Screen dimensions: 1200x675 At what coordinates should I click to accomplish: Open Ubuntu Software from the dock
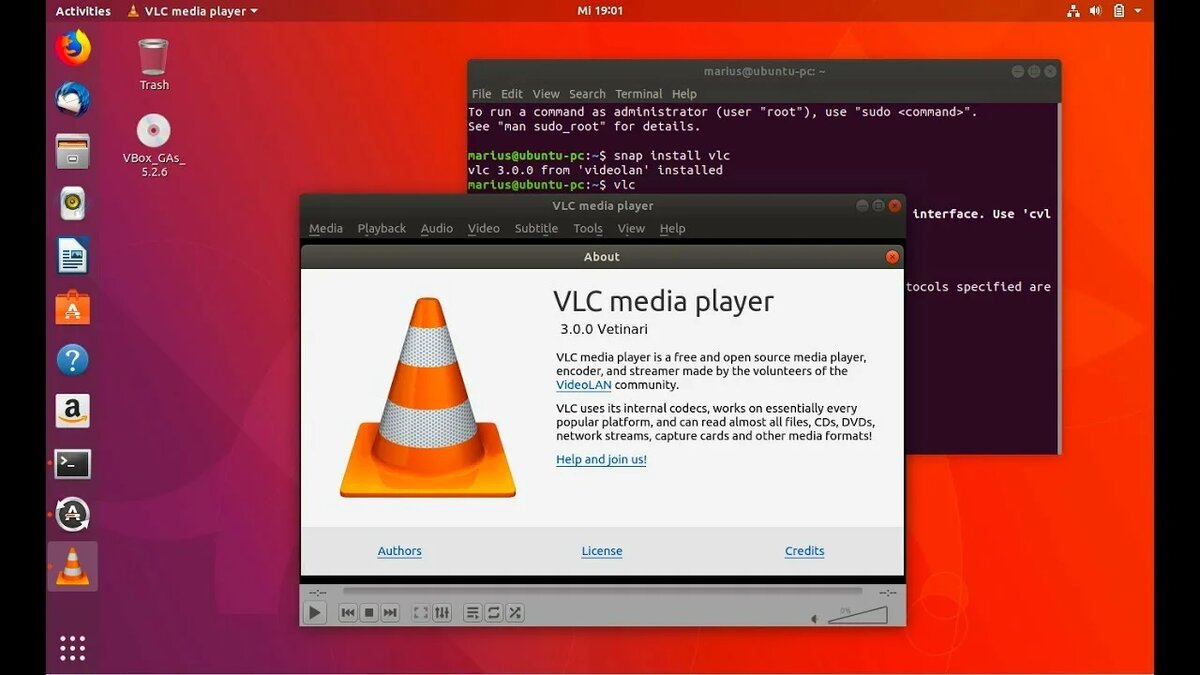click(72, 308)
